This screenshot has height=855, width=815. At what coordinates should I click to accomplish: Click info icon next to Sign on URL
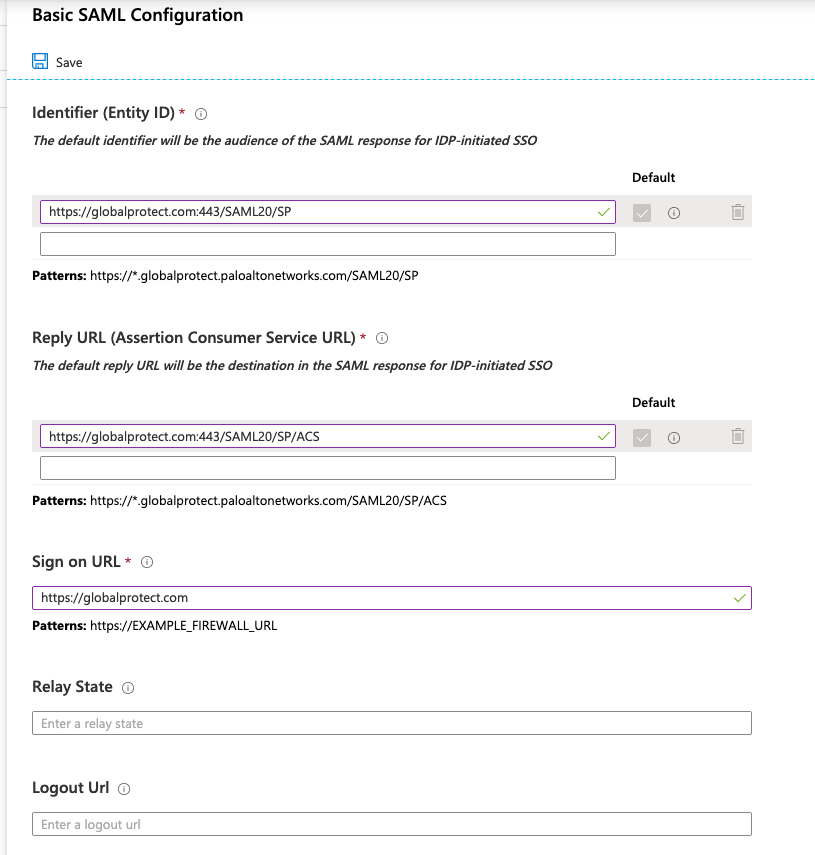click(147, 563)
